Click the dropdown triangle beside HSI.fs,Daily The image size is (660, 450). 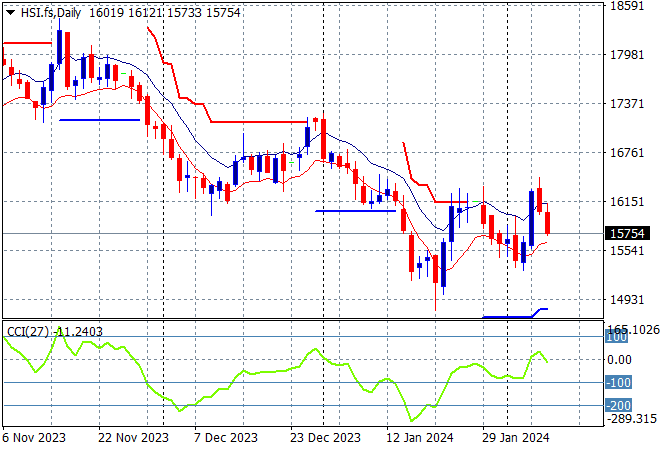tap(7, 10)
